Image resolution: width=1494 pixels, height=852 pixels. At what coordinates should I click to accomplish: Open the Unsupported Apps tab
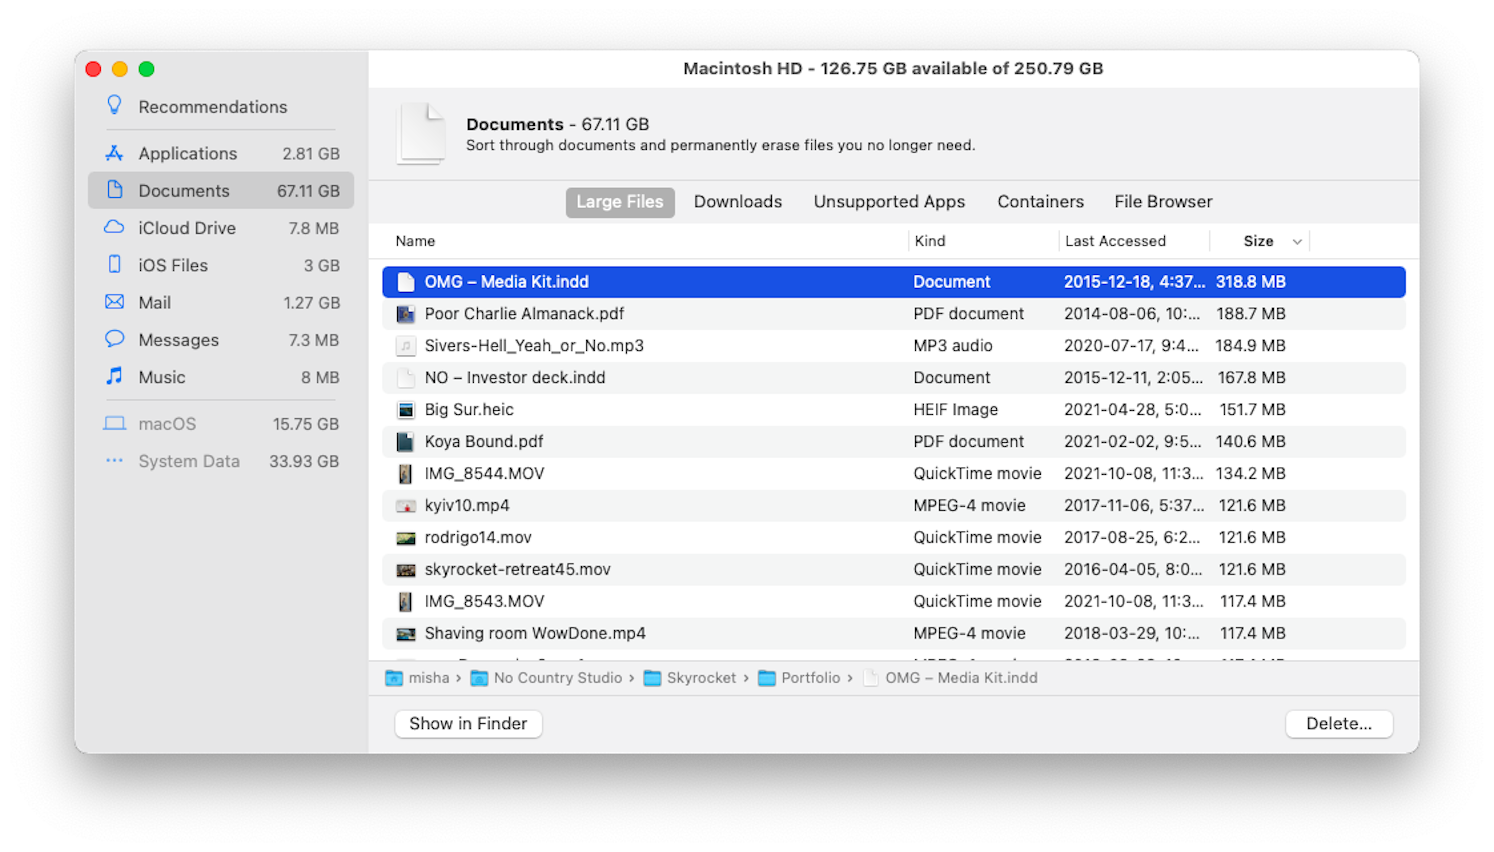pos(889,202)
